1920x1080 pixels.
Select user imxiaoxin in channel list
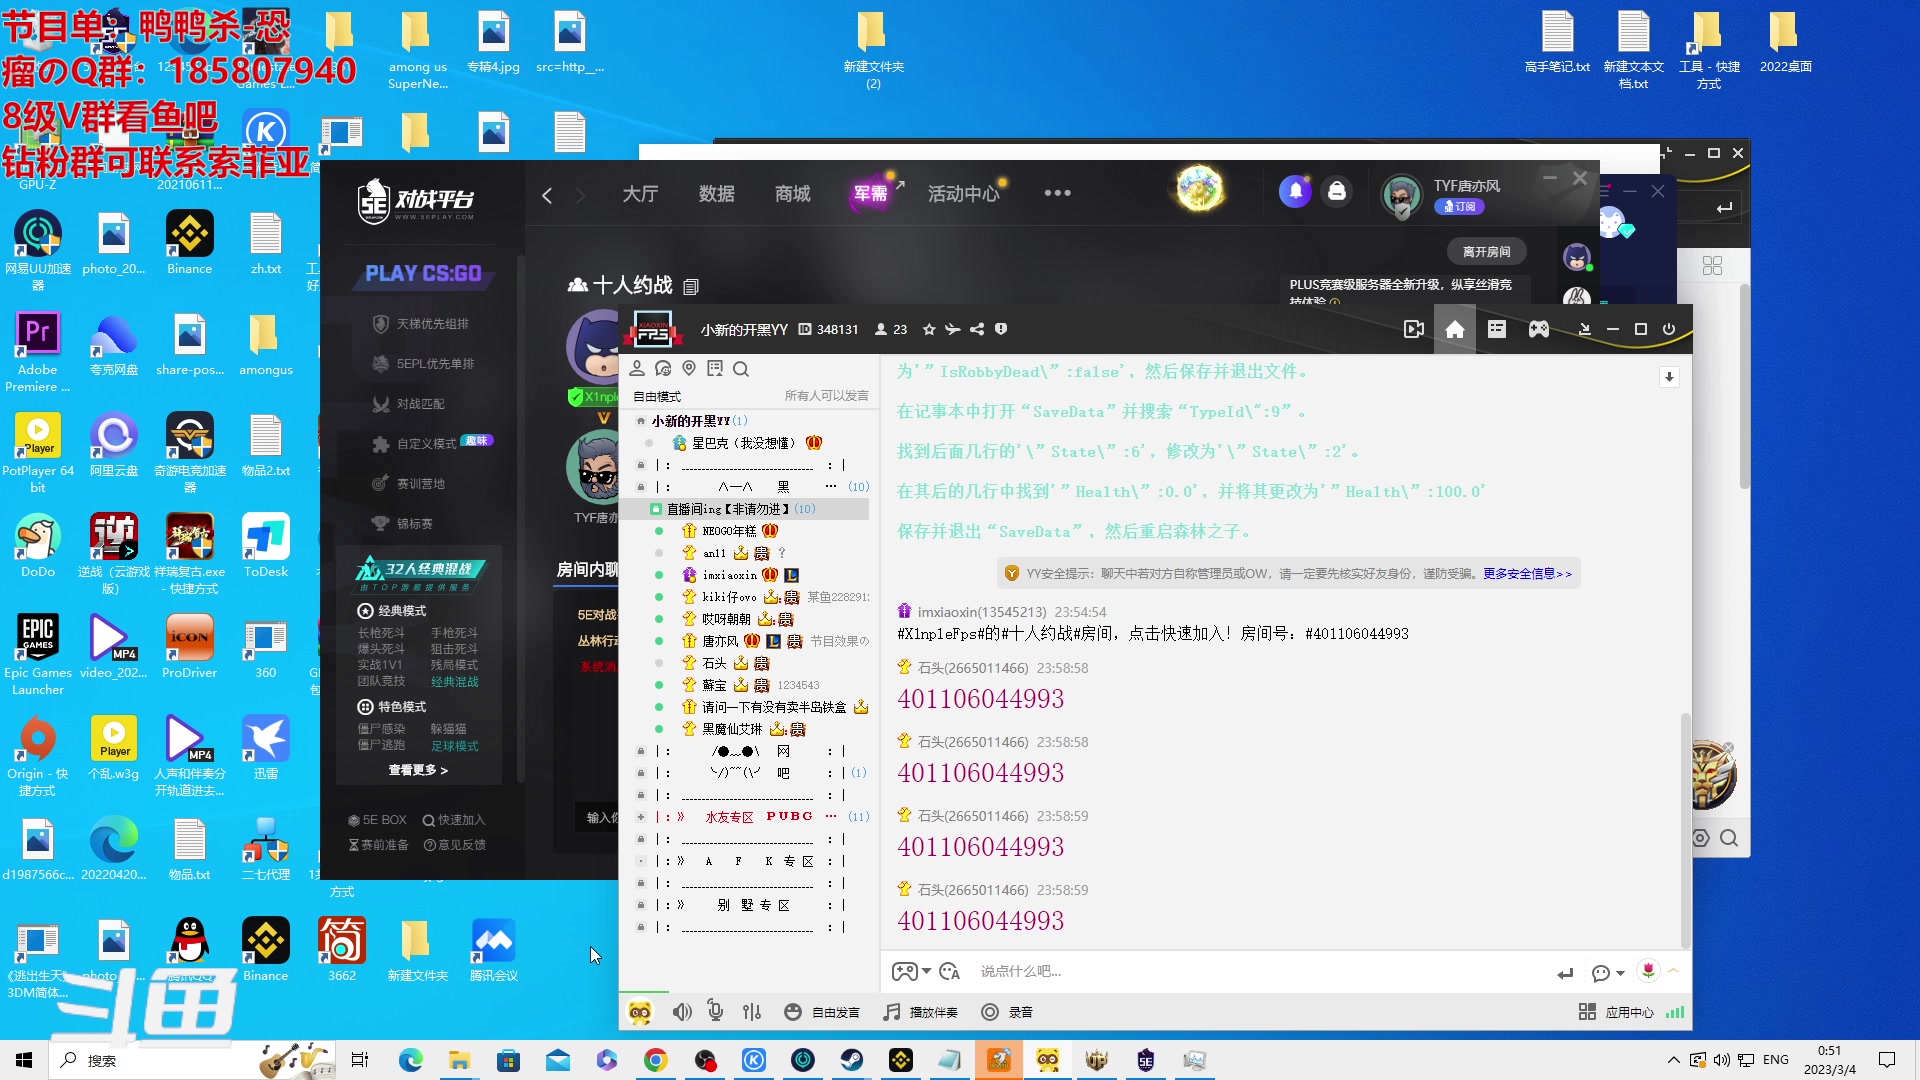point(730,575)
